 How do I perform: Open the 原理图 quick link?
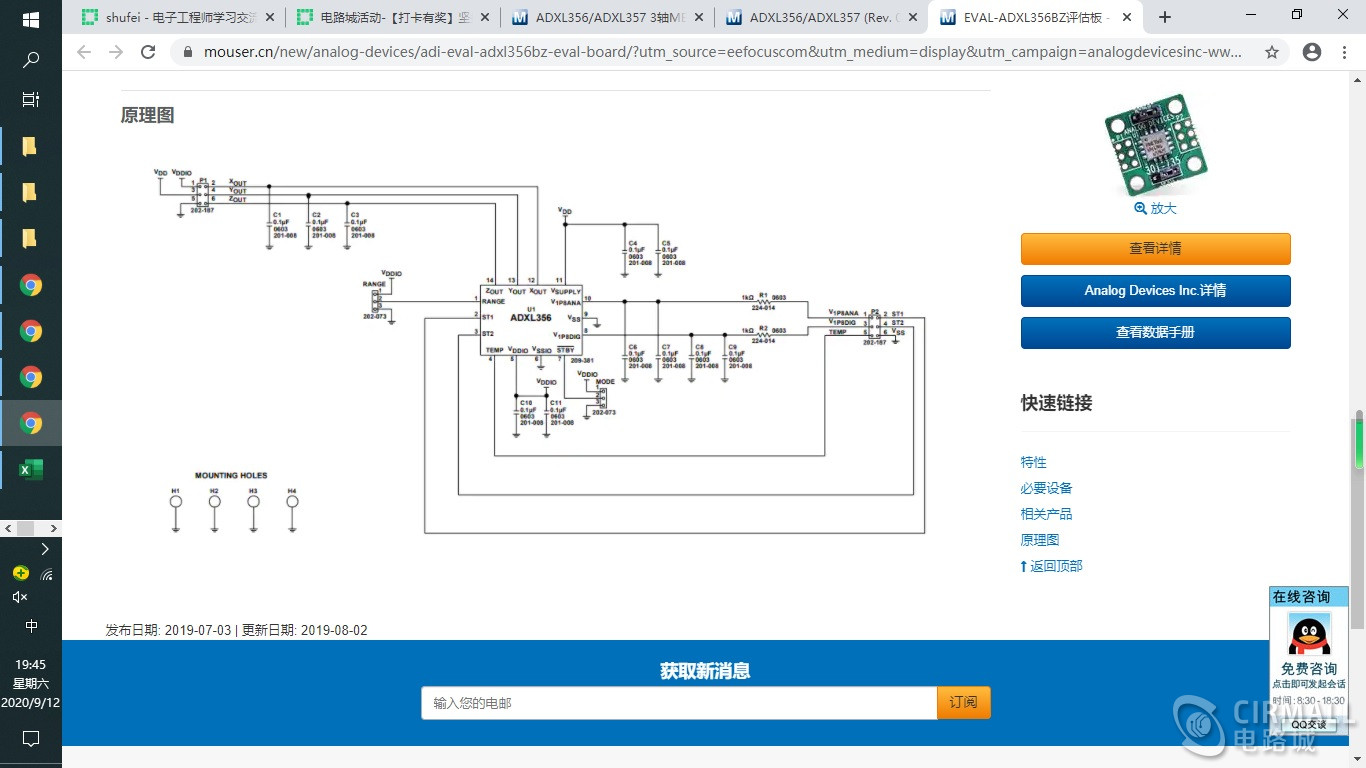(1039, 540)
